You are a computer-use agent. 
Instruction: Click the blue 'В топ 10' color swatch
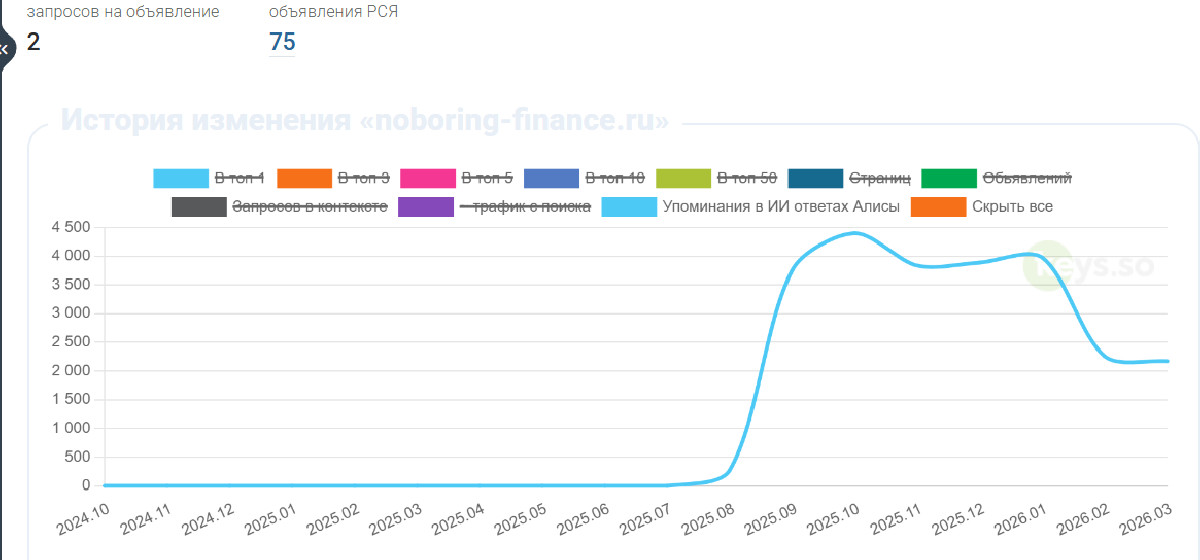(x=551, y=178)
